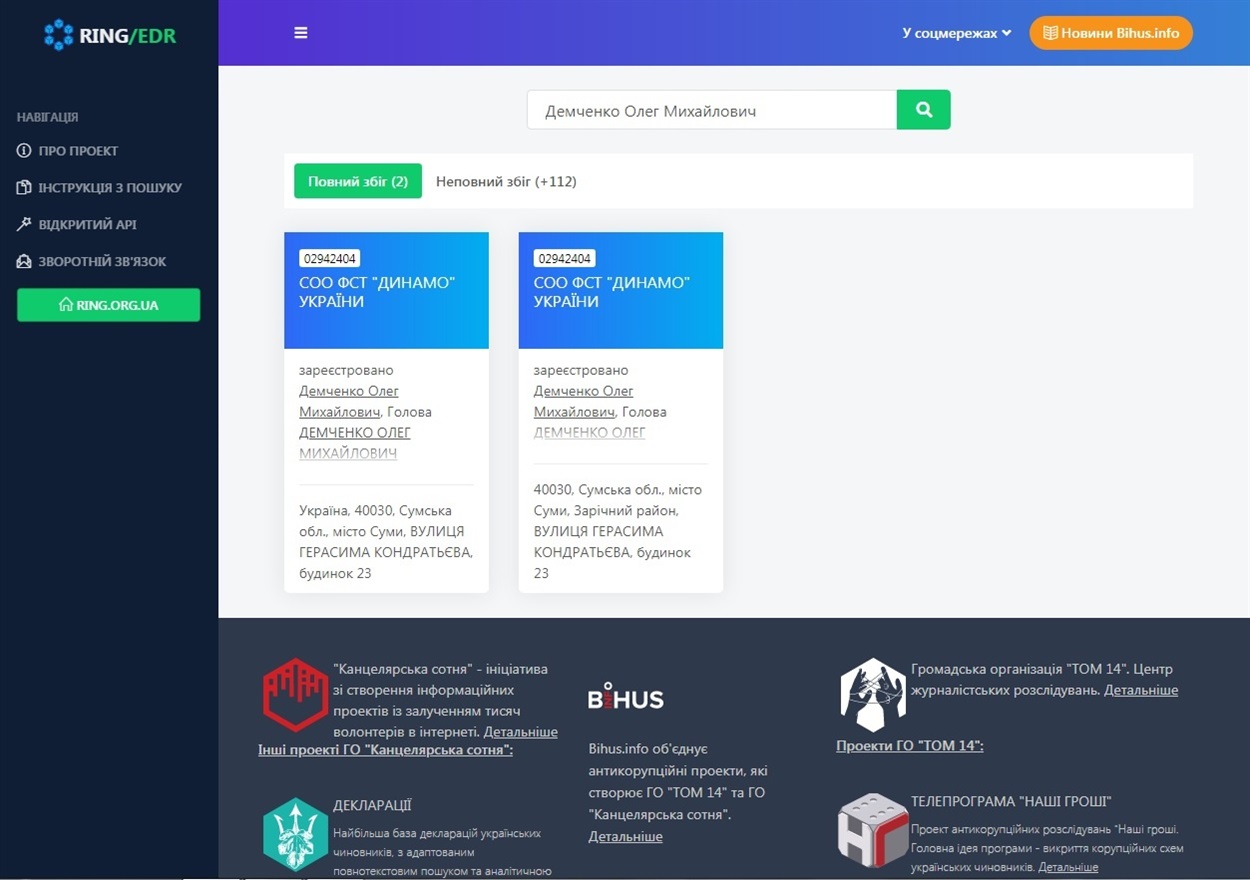This screenshot has height=880, width=1250.
Task: Open Інструкція з пошуку navigation item
Action: point(99,188)
